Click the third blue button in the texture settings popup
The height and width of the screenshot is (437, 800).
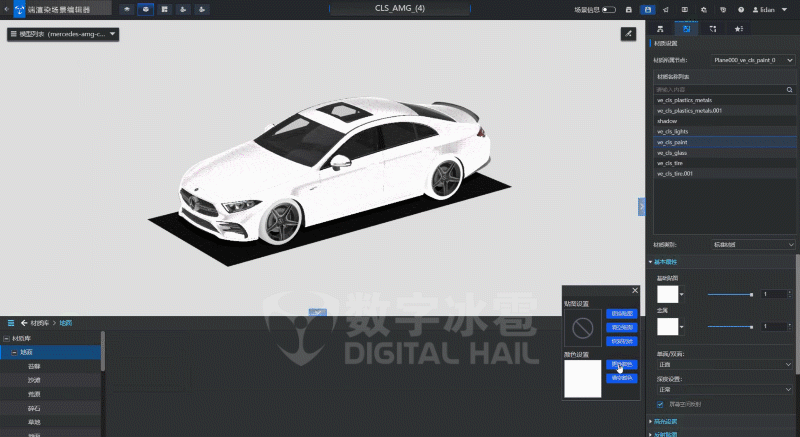click(x=621, y=341)
